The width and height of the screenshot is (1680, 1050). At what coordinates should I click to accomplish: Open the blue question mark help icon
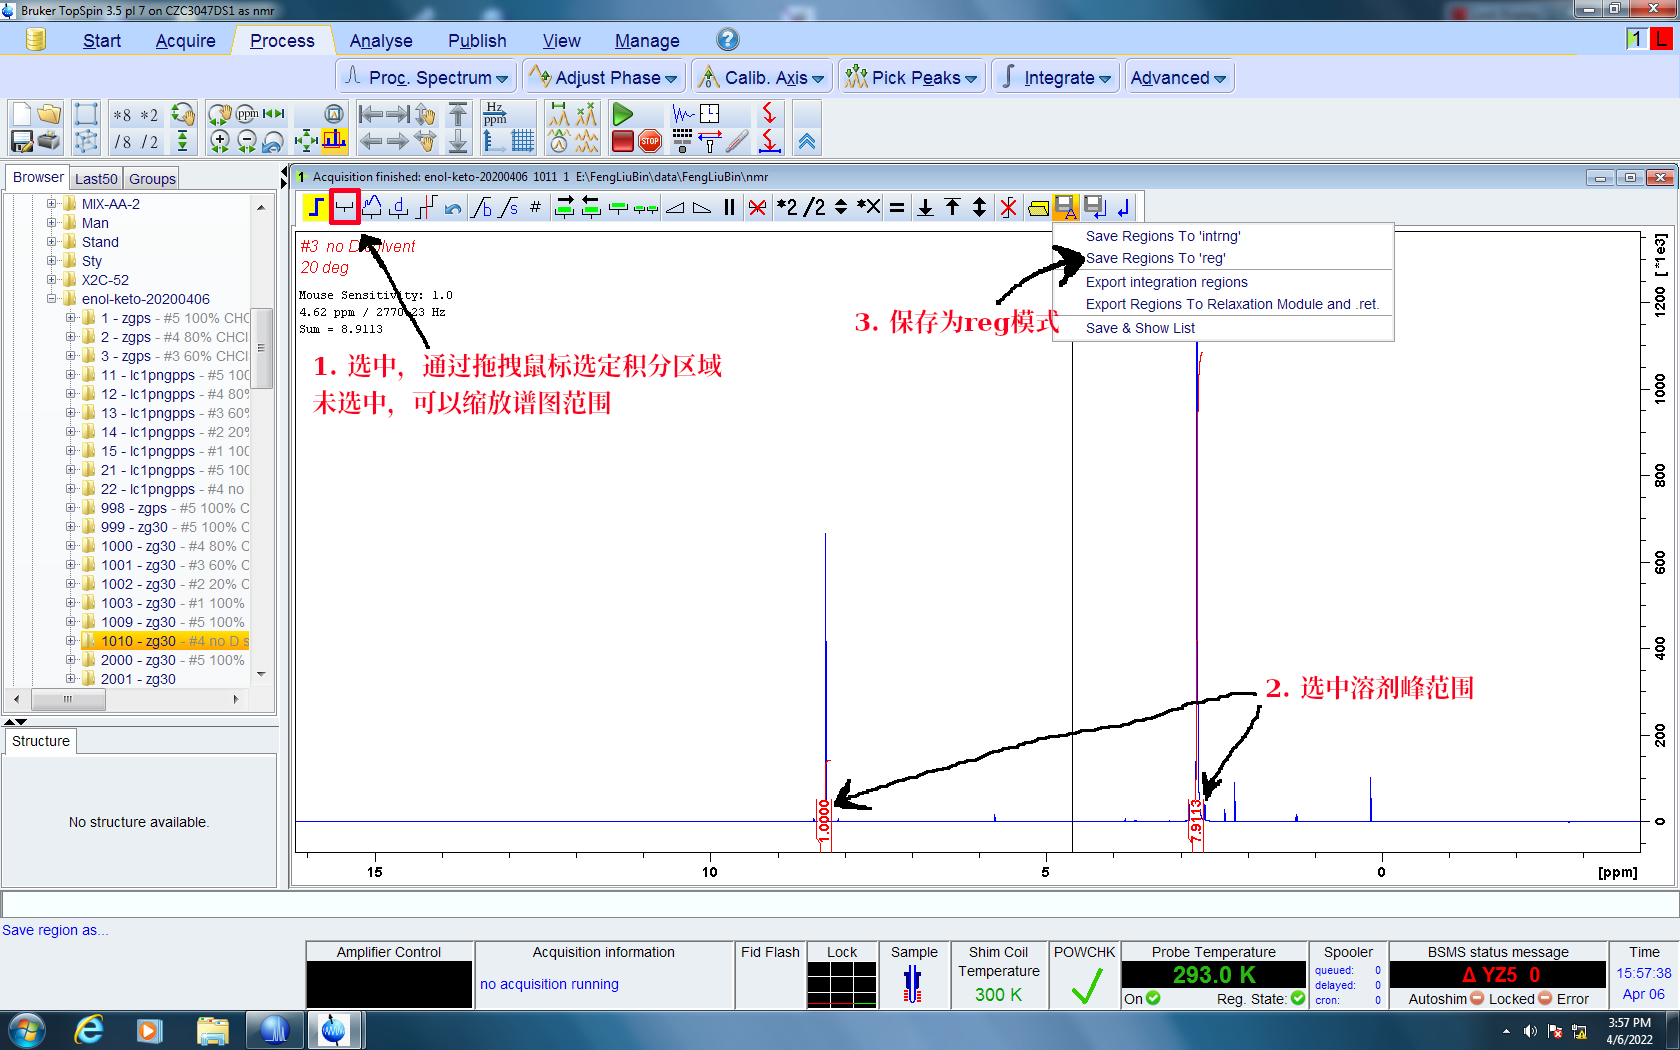(x=728, y=40)
